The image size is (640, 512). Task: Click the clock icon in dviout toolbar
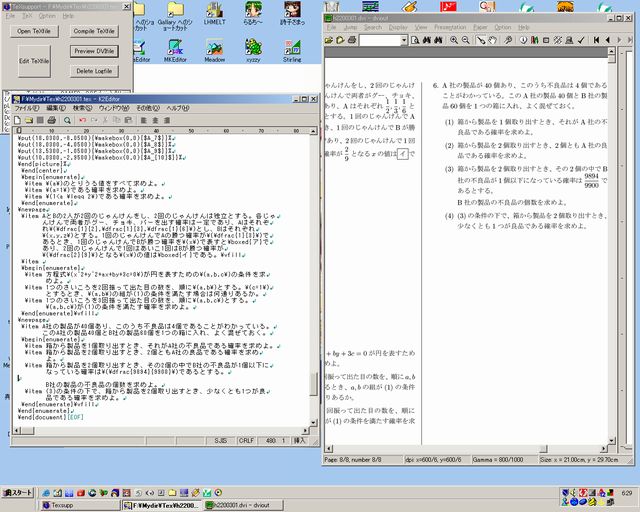point(523,40)
